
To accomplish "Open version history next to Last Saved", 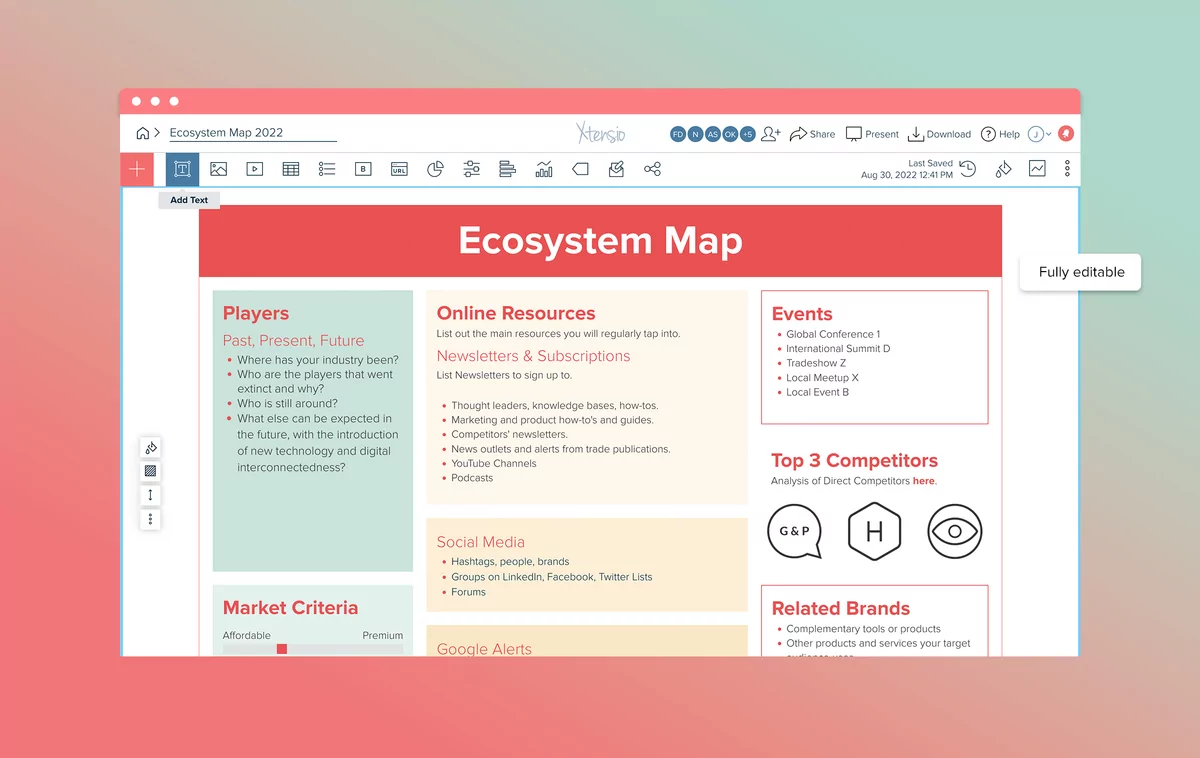I will pyautogui.click(x=967, y=169).
